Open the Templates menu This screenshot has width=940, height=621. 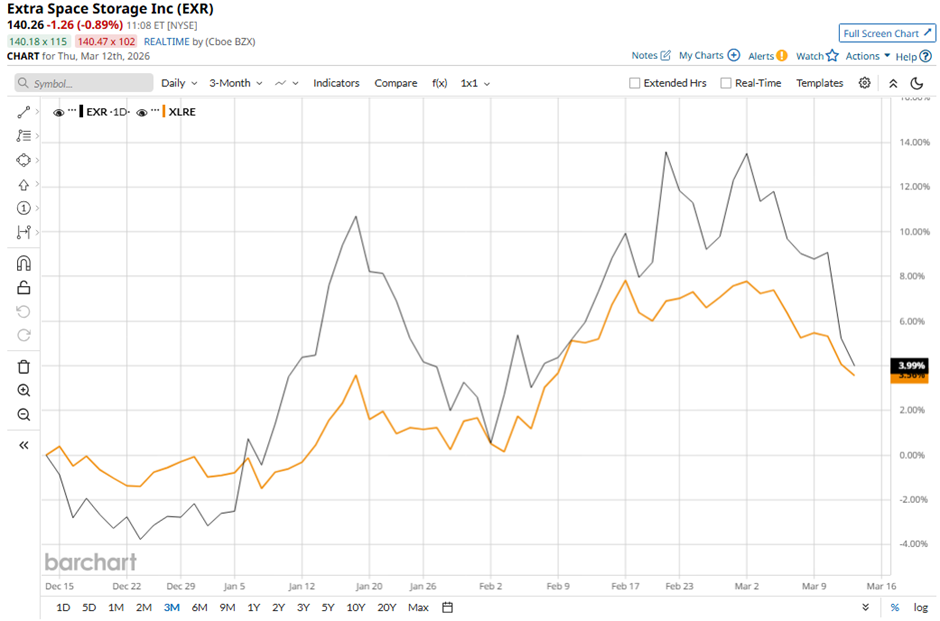click(820, 83)
